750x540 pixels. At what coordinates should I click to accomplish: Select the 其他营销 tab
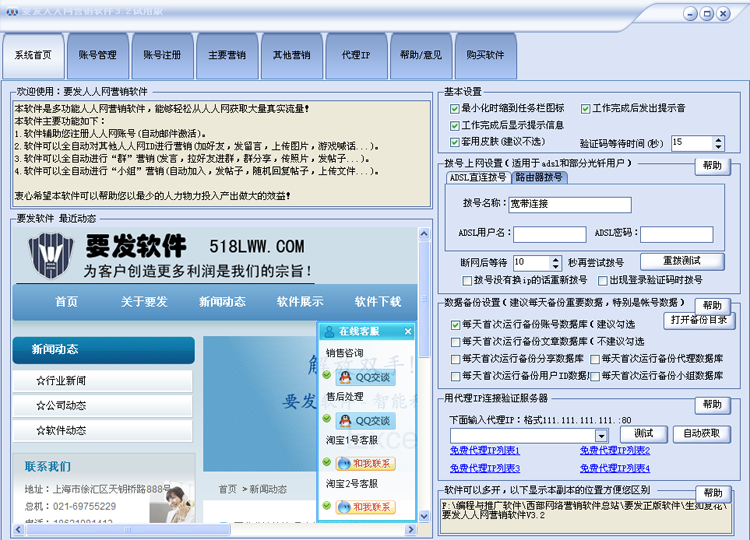pyautogui.click(x=292, y=55)
